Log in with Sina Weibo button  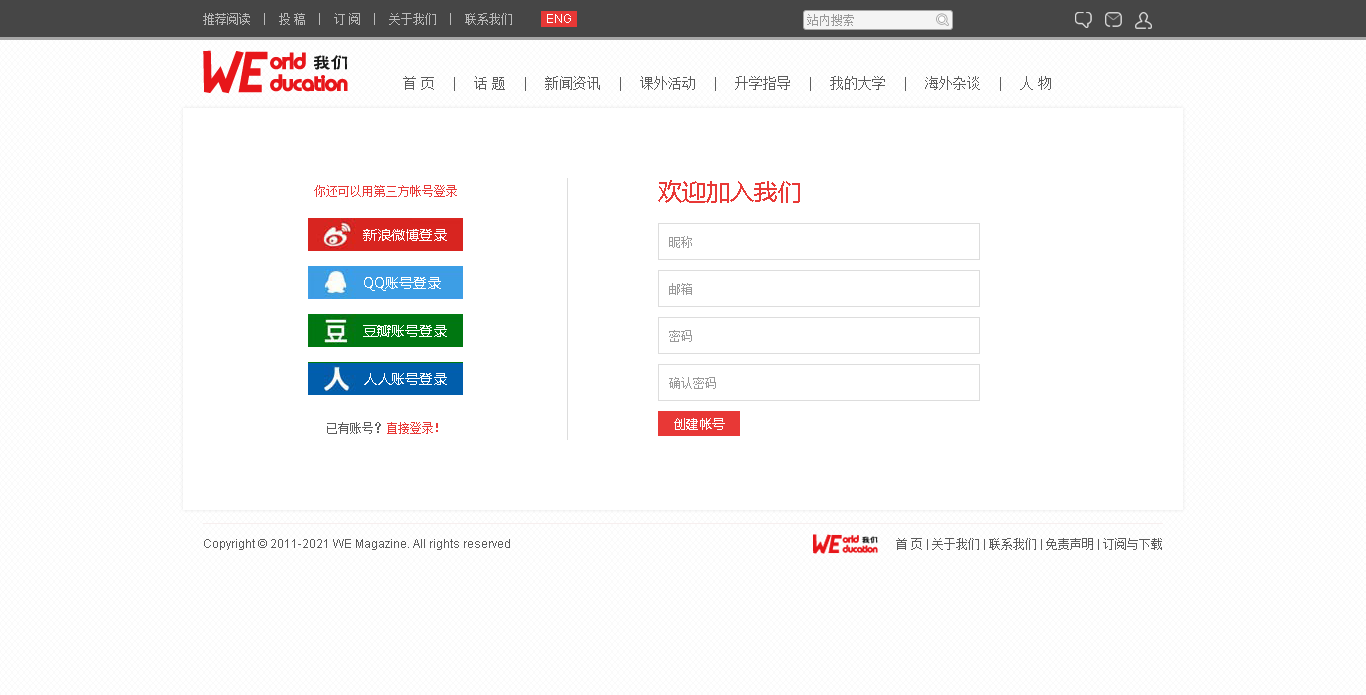coord(385,235)
